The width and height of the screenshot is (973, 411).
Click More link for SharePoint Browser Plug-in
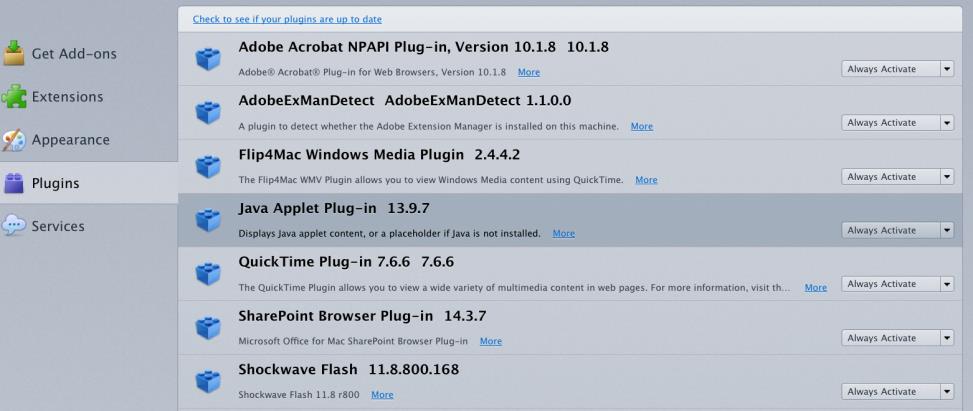coord(491,341)
